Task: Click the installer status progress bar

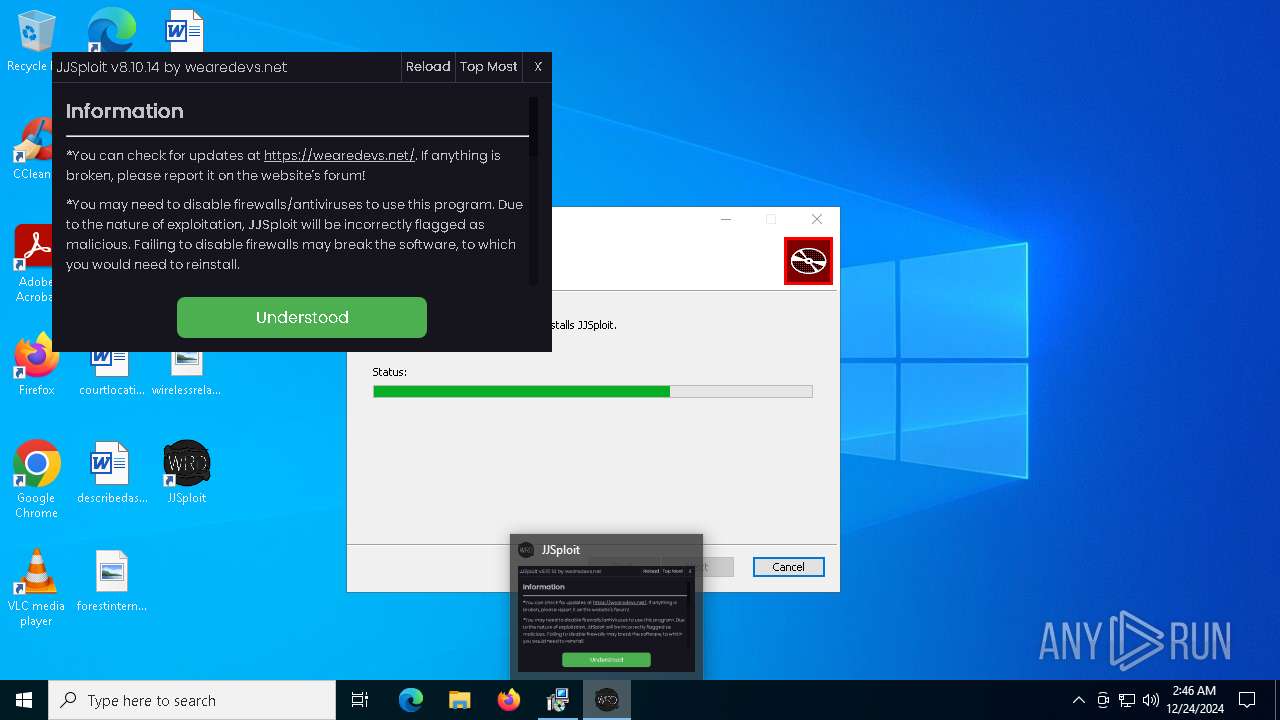Action: pyautogui.click(x=592, y=392)
